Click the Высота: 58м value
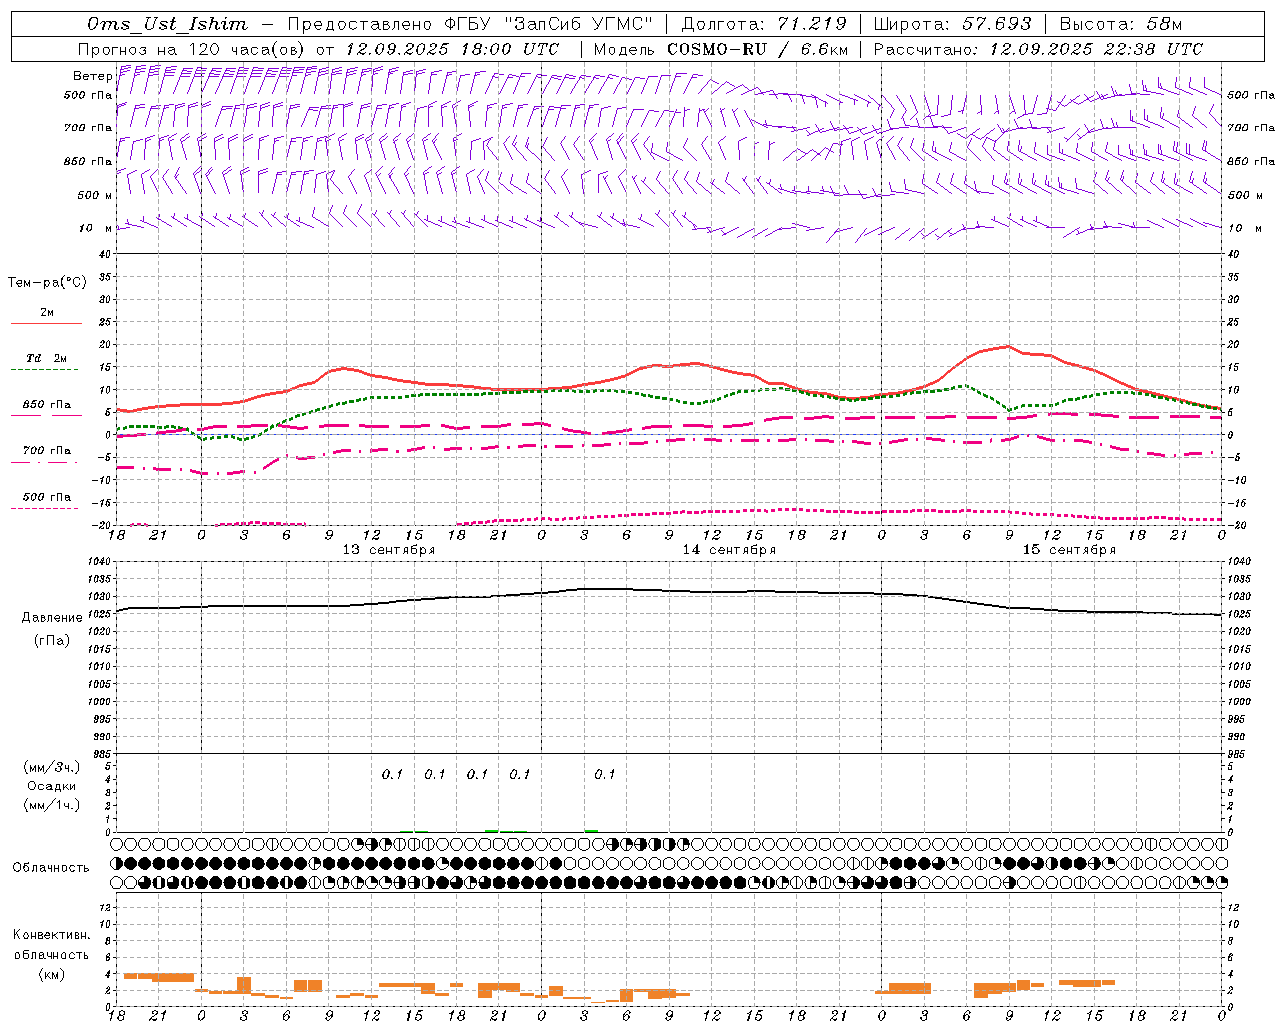Image resolution: width=1280 pixels, height=1024 pixels. point(1120,24)
